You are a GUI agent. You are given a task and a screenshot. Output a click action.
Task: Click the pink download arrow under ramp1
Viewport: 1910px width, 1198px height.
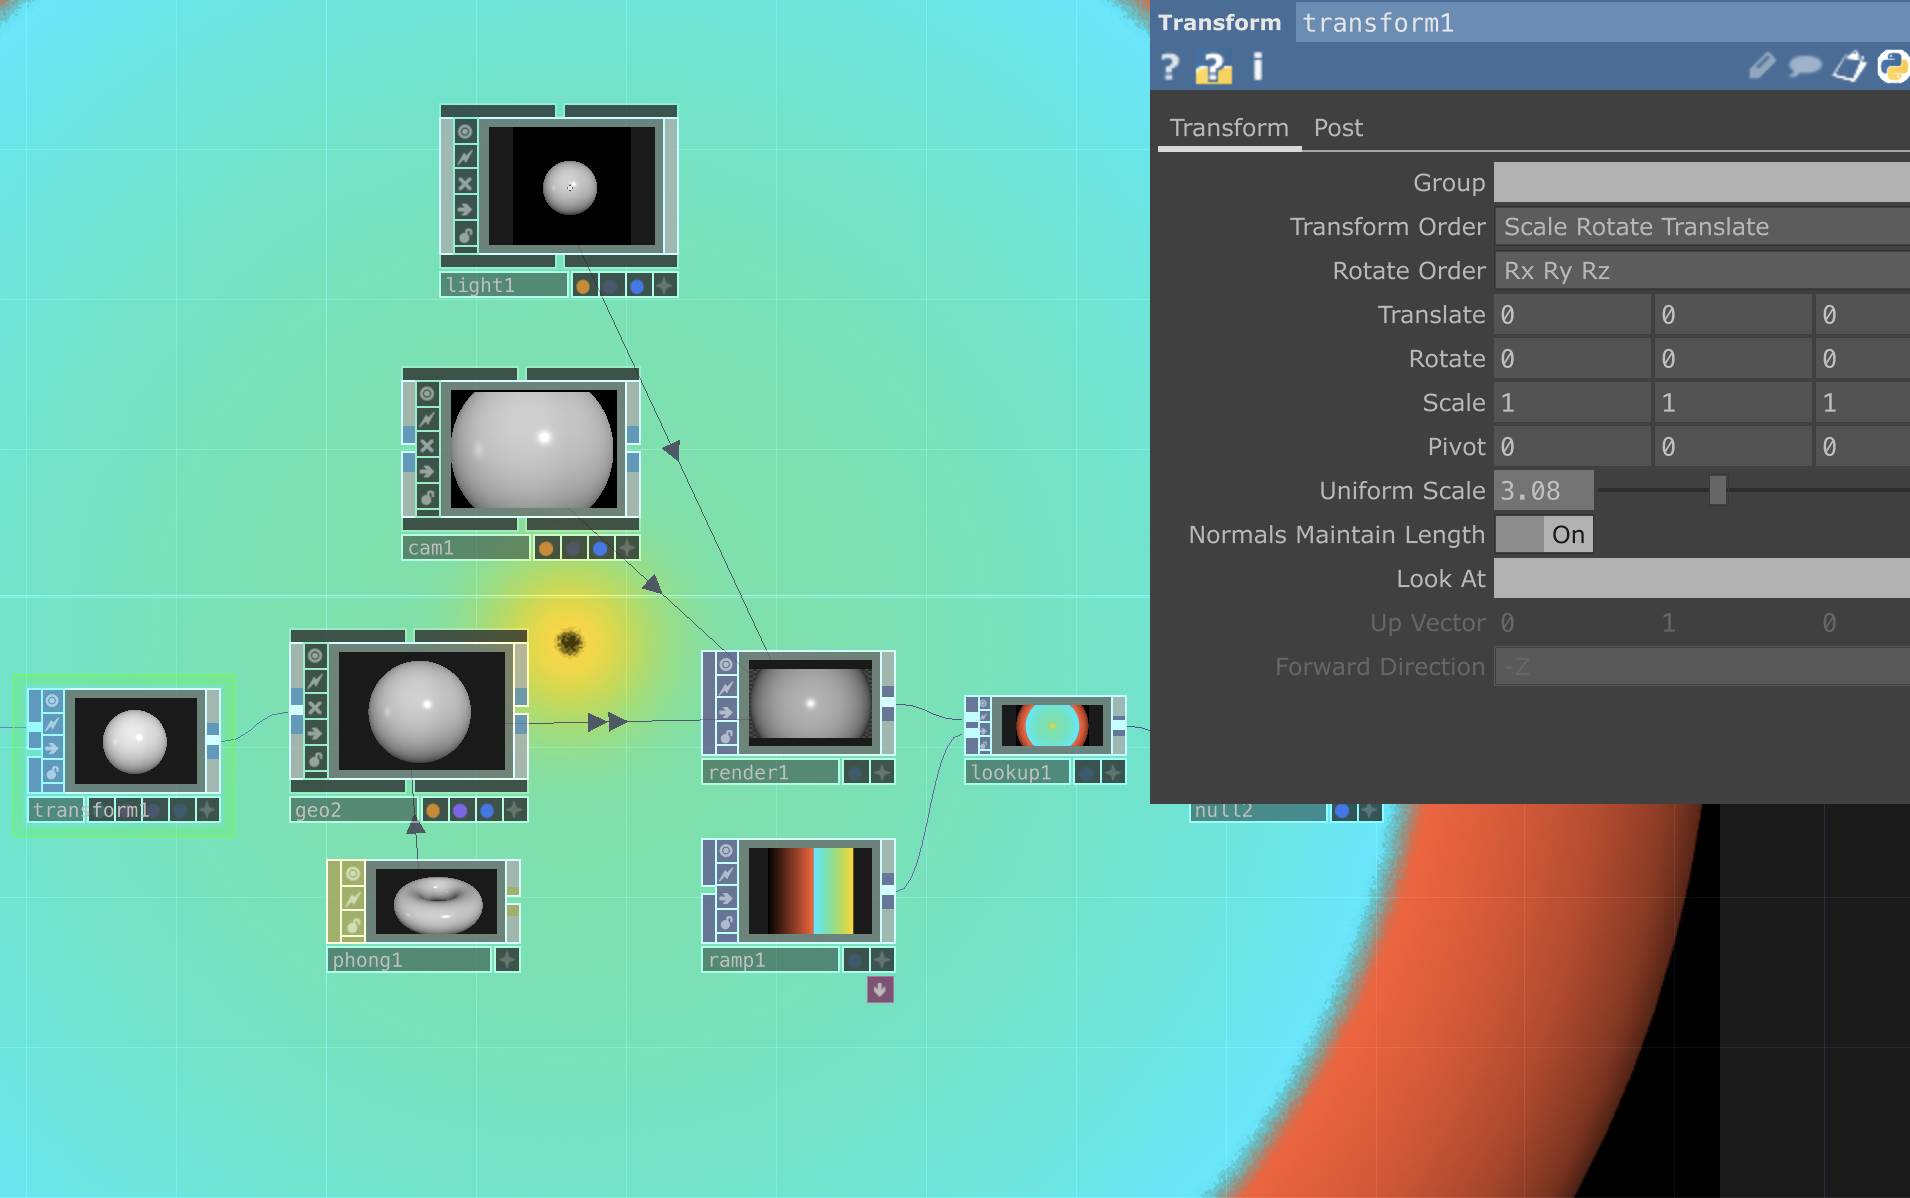[880, 990]
